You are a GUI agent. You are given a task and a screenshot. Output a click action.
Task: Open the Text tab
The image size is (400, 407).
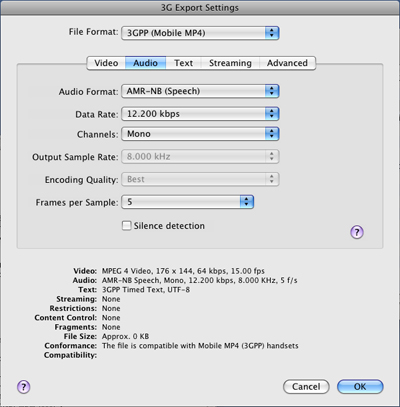pyautogui.click(x=183, y=63)
